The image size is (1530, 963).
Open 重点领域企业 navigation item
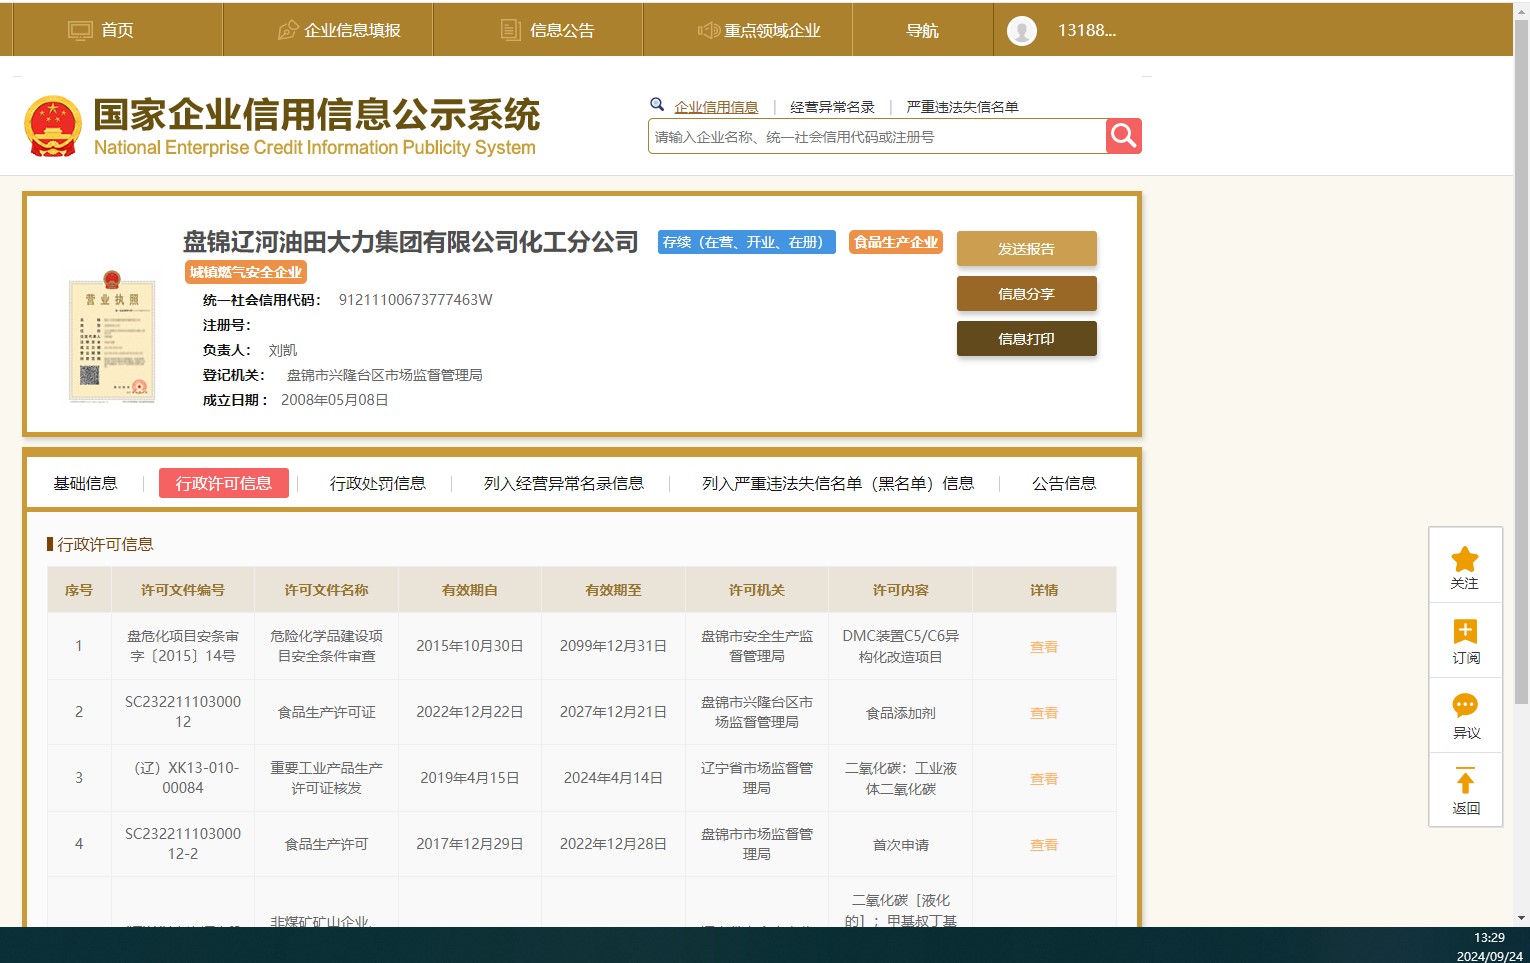coord(759,30)
